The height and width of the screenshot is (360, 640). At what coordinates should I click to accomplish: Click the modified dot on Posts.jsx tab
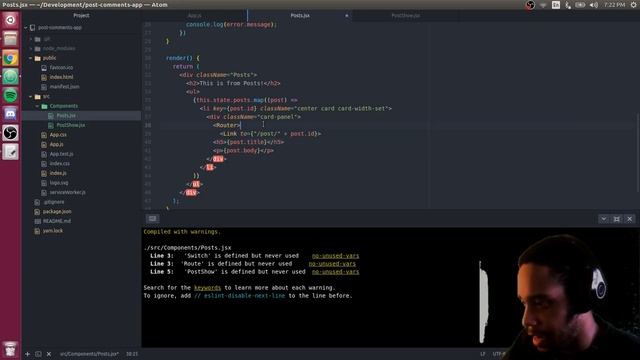pyautogui.click(x=347, y=16)
